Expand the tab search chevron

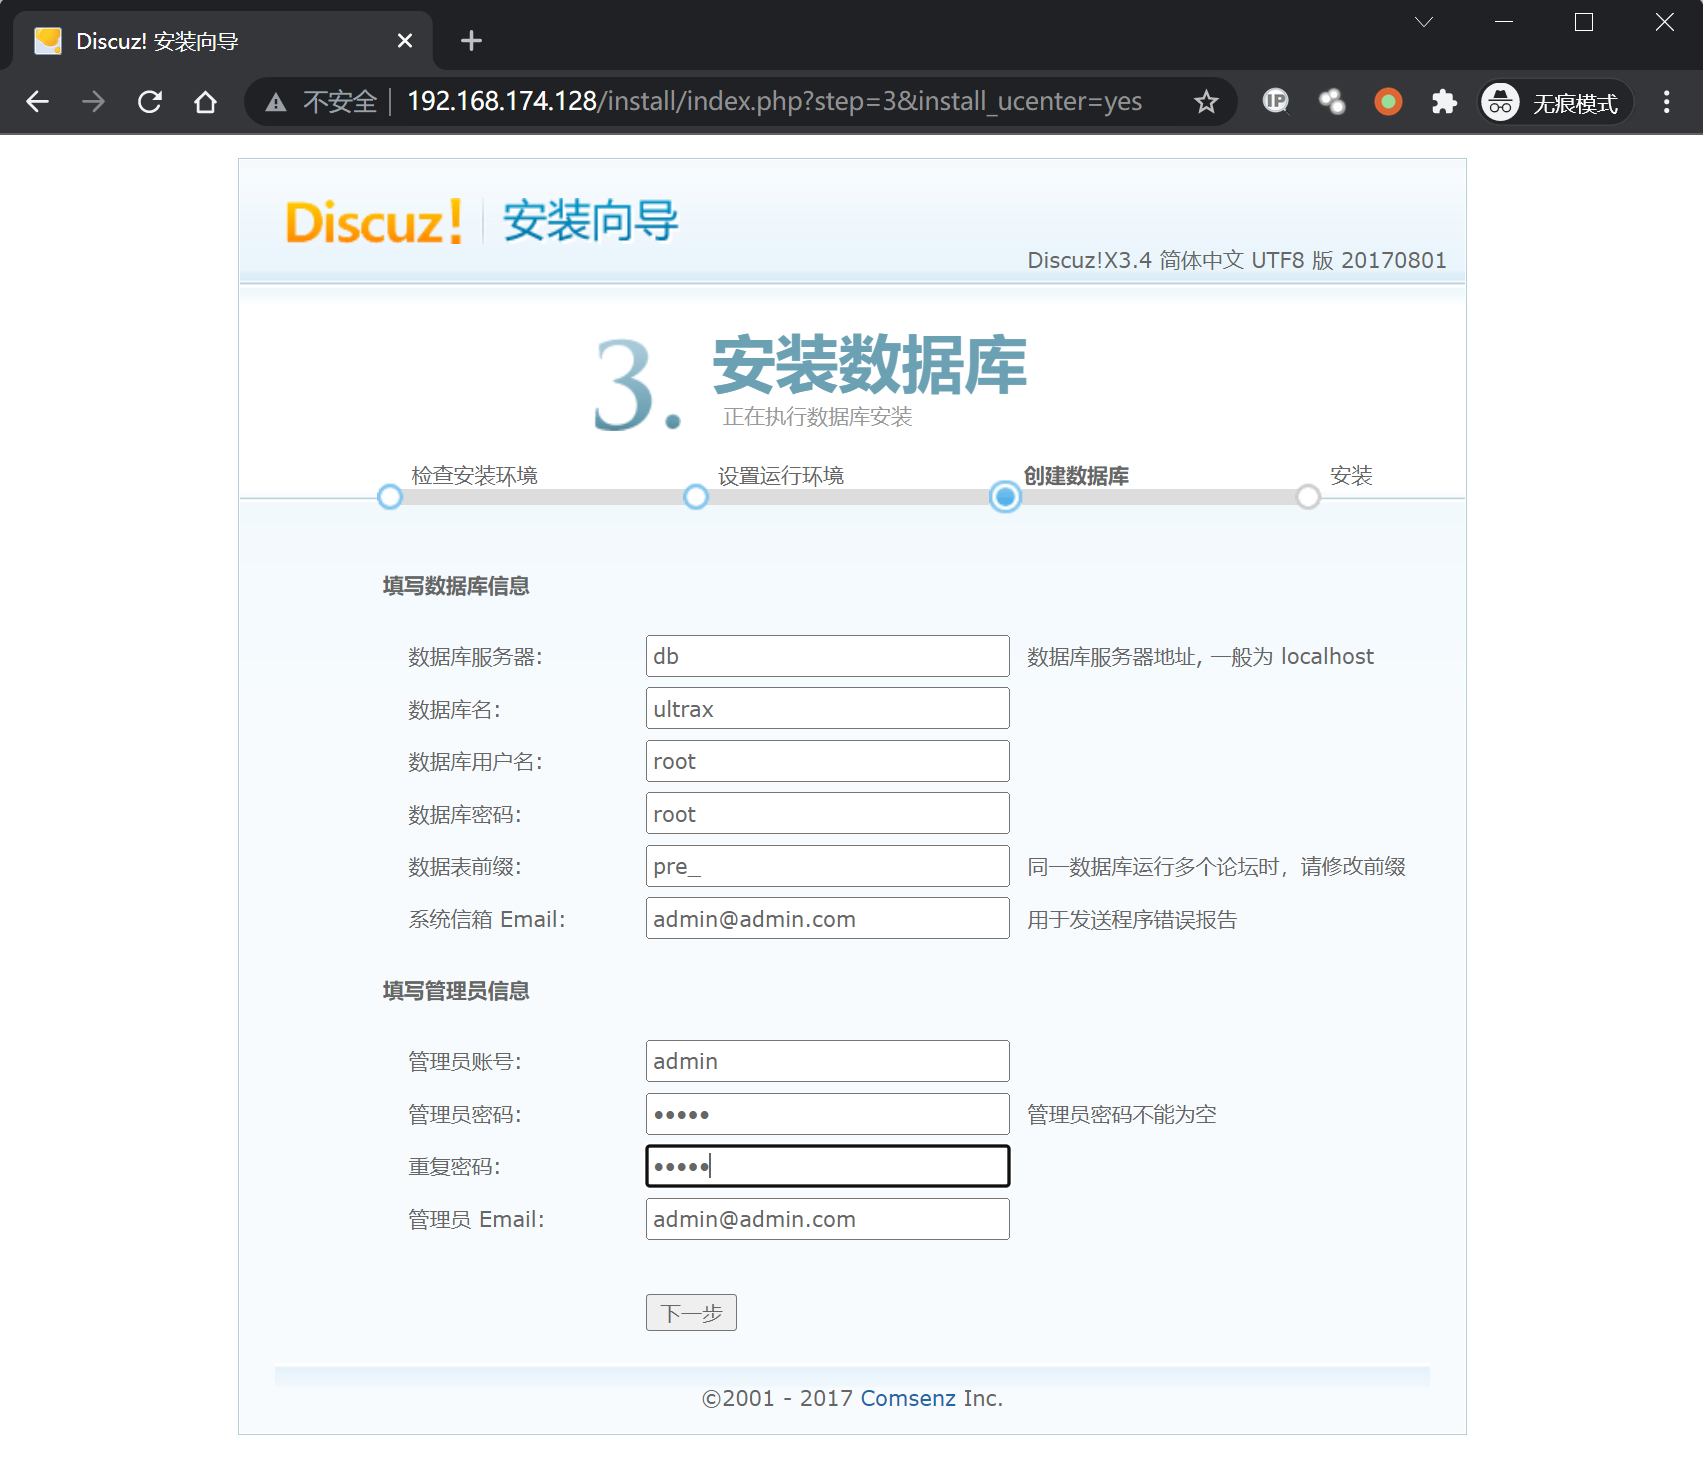tap(1424, 22)
